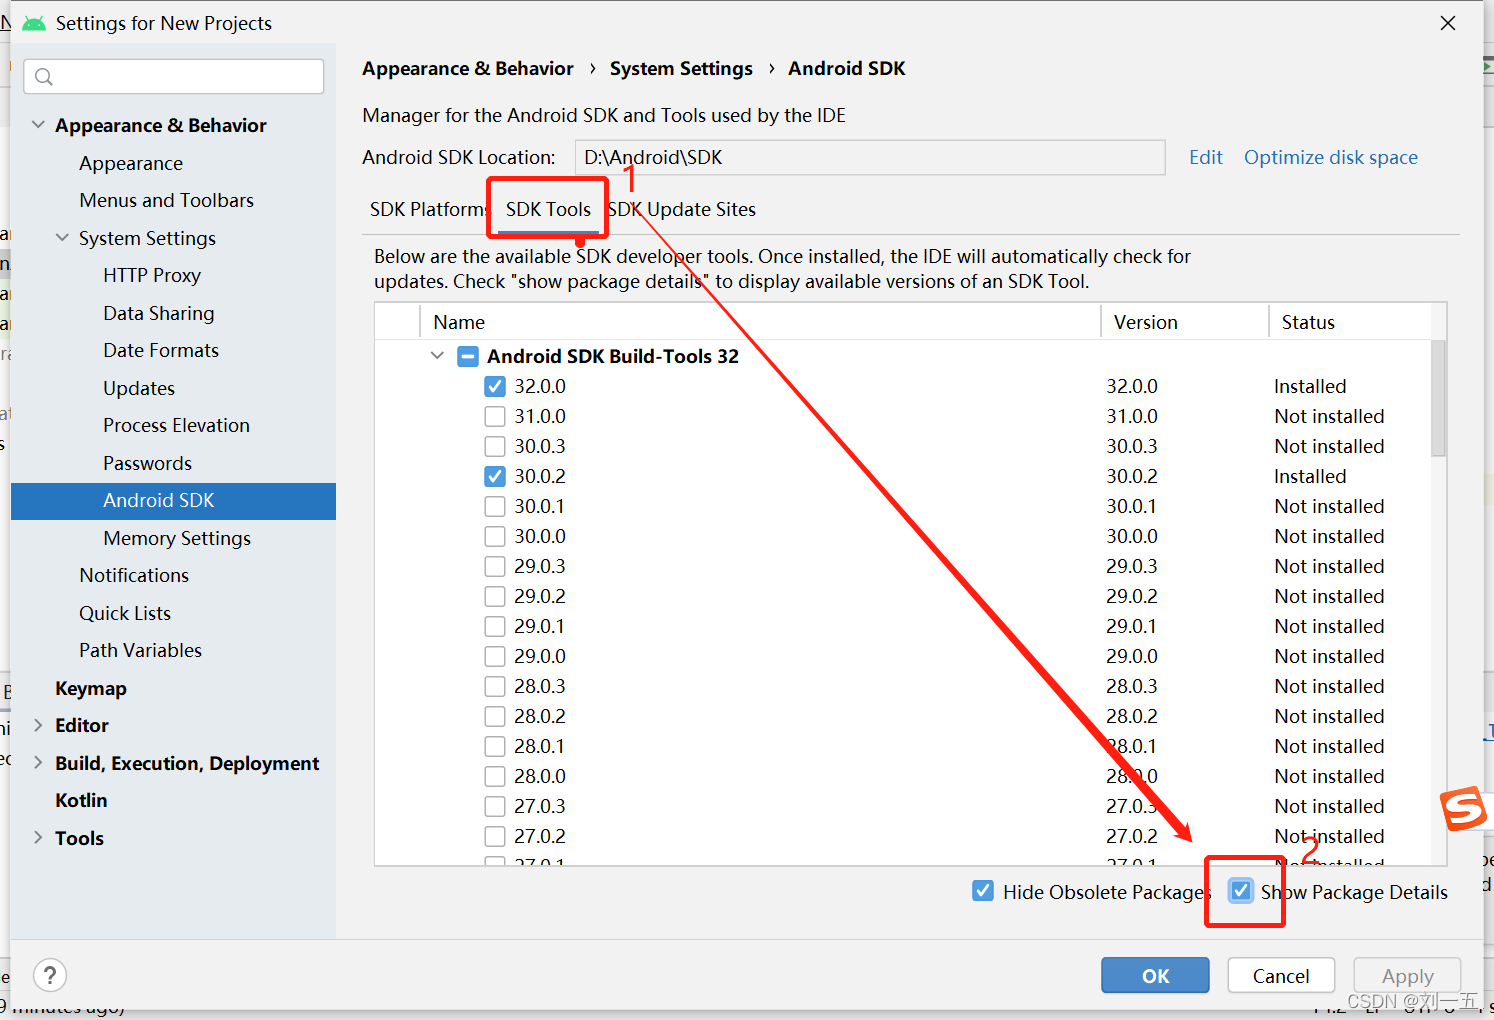Select Path Variables settings

pyautogui.click(x=141, y=650)
